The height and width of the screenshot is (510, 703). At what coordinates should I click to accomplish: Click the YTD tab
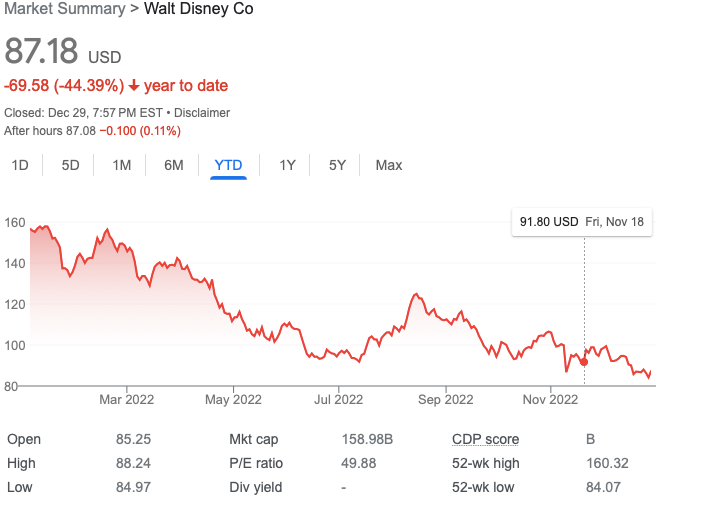(228, 165)
